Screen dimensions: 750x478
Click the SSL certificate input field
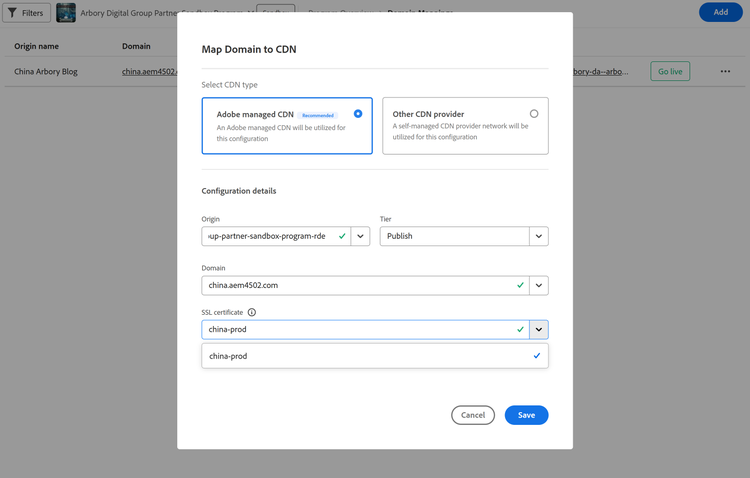[x=360, y=329]
